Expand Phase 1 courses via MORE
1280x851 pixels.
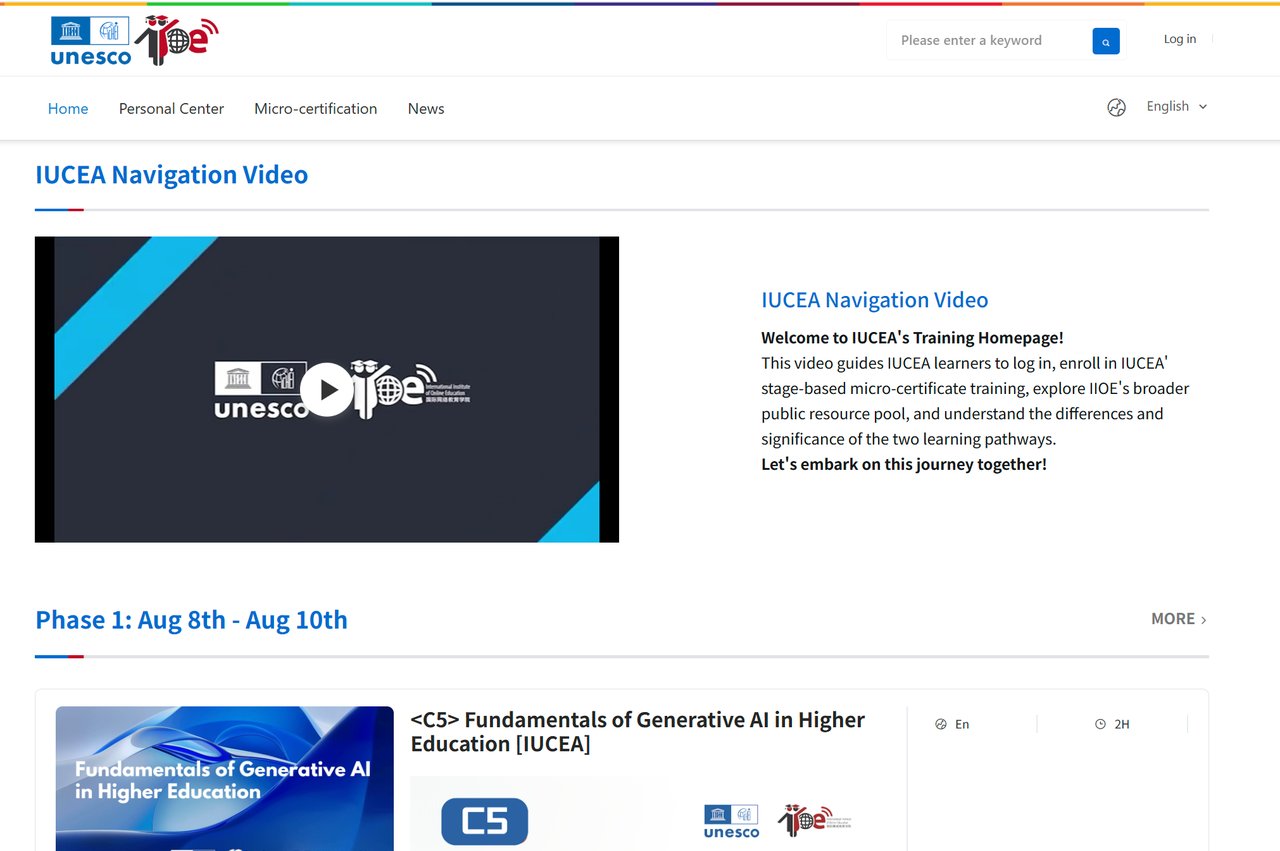[1178, 619]
